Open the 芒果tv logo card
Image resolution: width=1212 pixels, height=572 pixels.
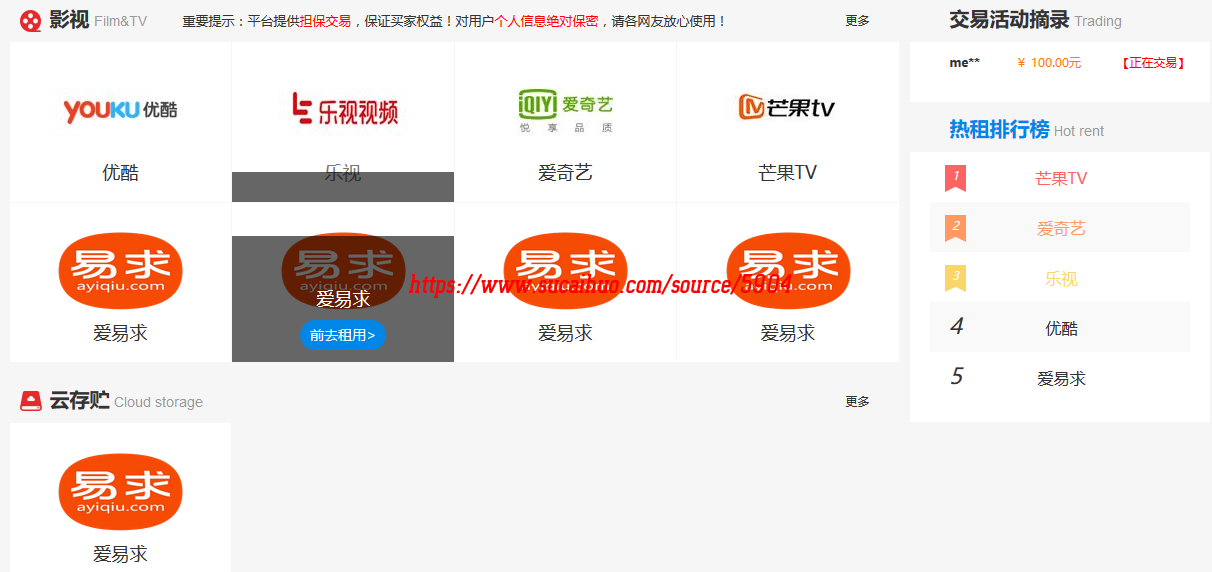(787, 107)
